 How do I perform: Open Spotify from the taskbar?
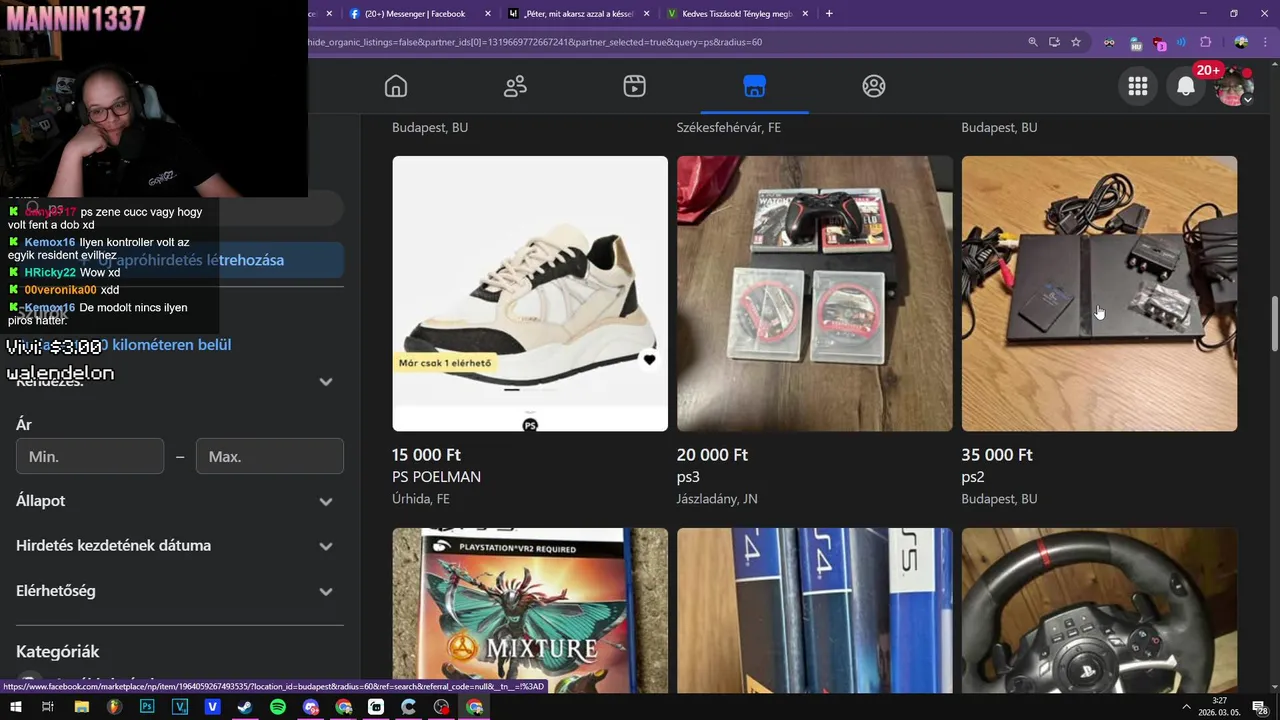click(x=278, y=707)
